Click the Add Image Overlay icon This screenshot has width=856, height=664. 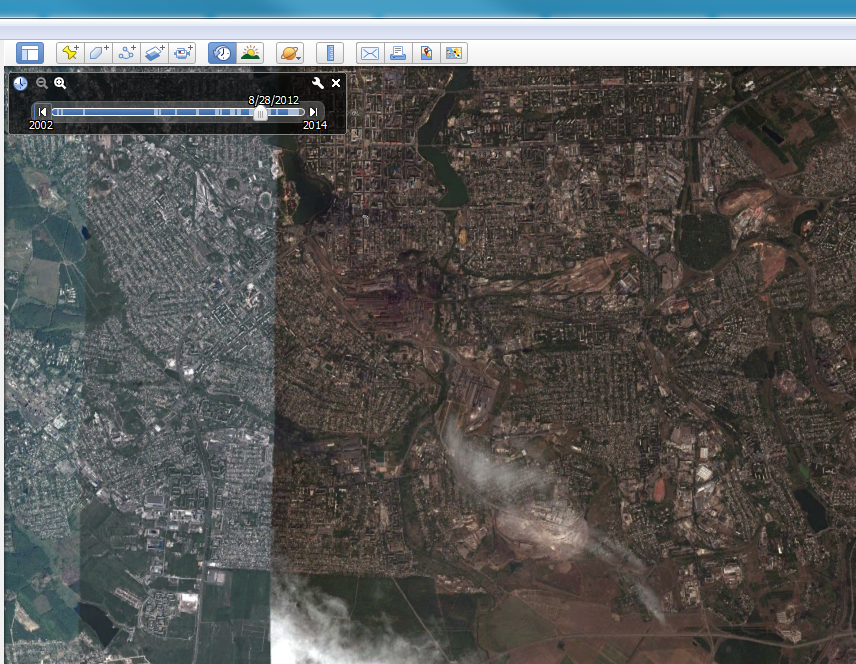[154, 53]
